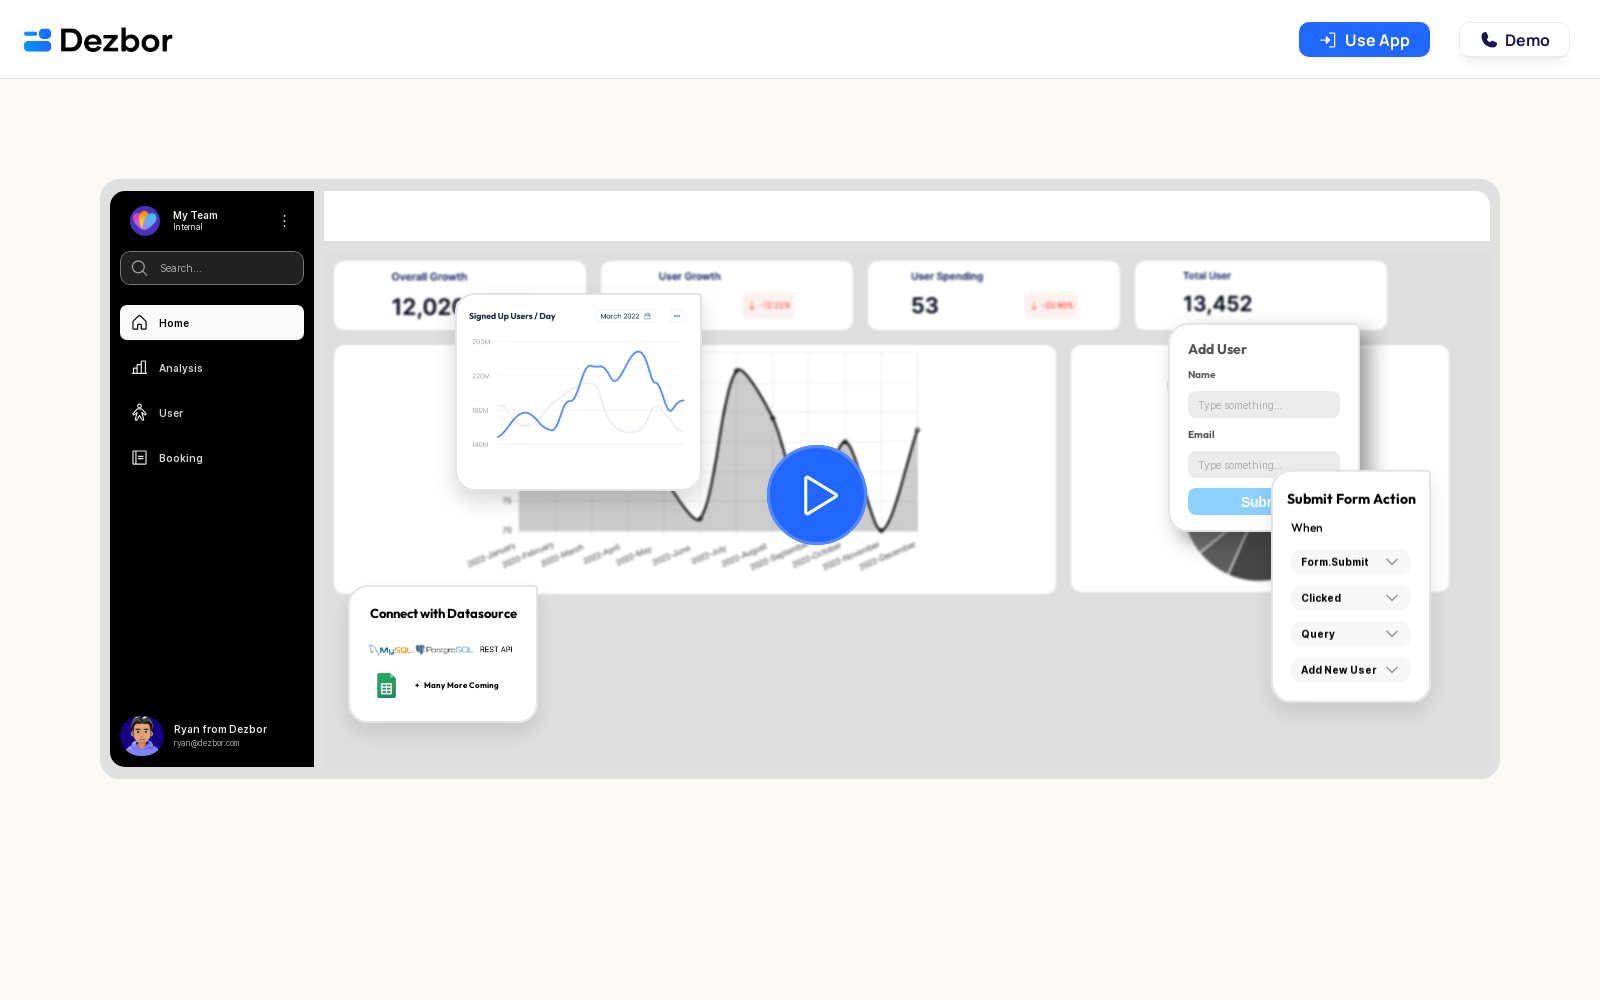Screen dimensions: 1600x1000
Task: Click the Dezbor logo icon
Action: 37,40
